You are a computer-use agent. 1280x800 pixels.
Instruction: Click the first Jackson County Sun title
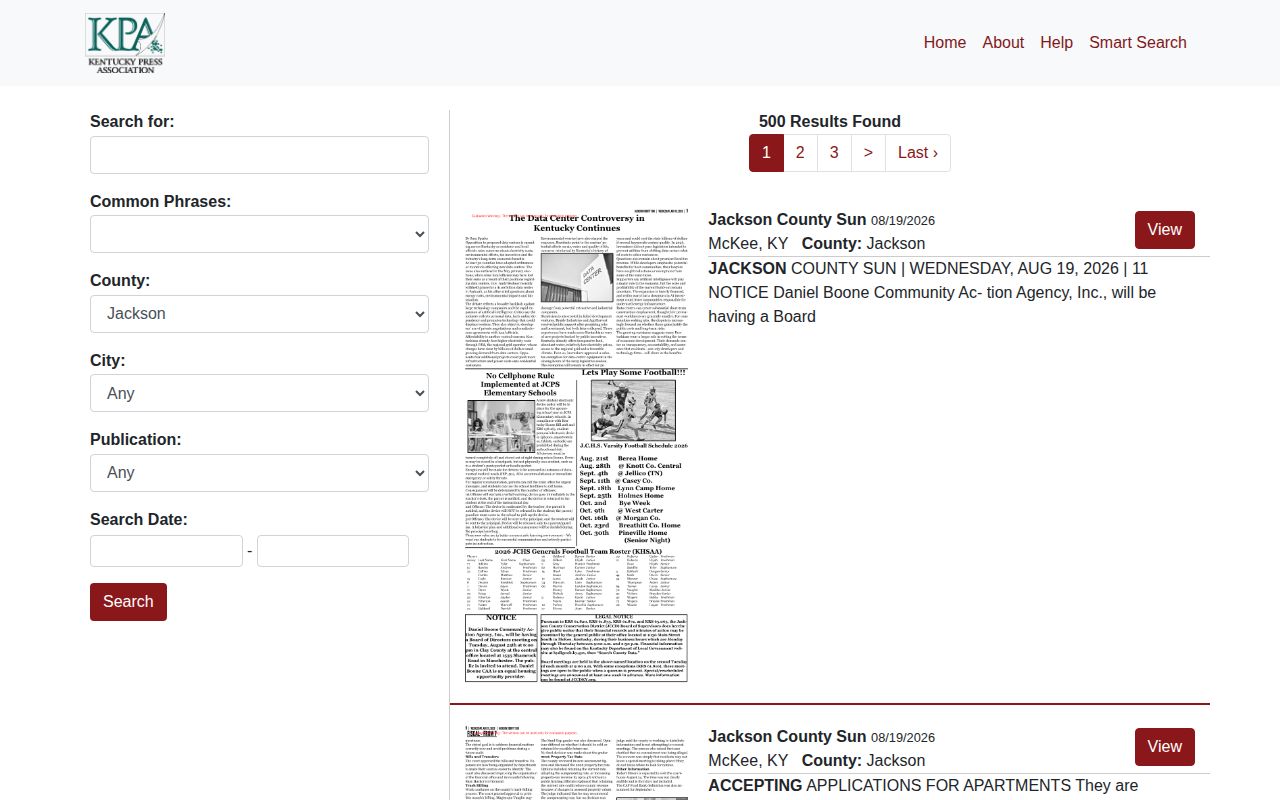(x=787, y=220)
